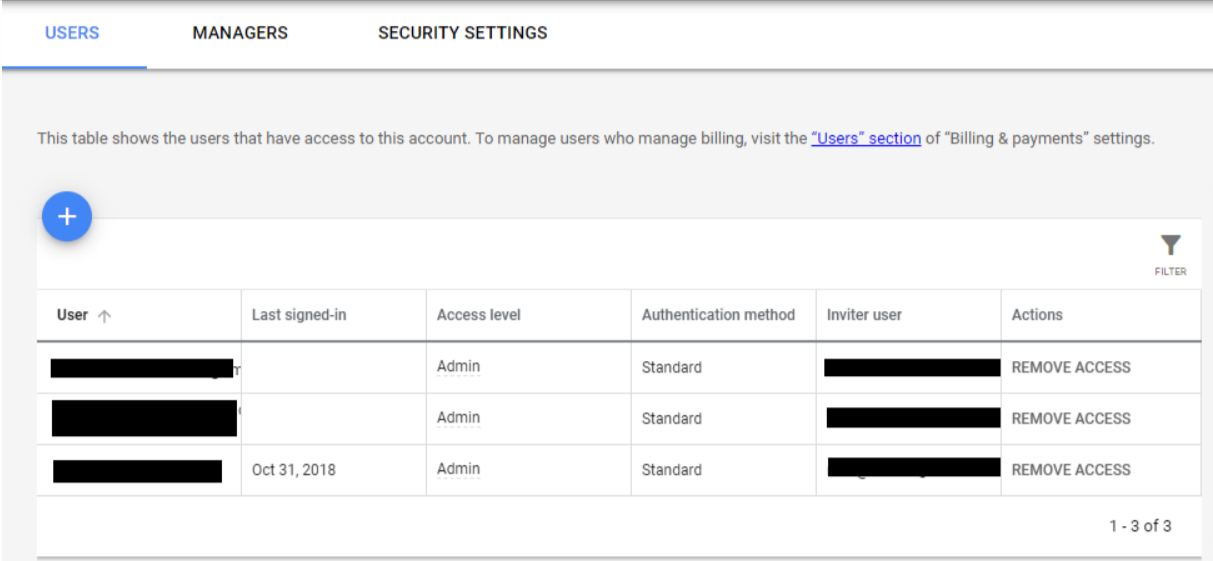
Task: Open Admin access level in first row
Action: click(458, 367)
